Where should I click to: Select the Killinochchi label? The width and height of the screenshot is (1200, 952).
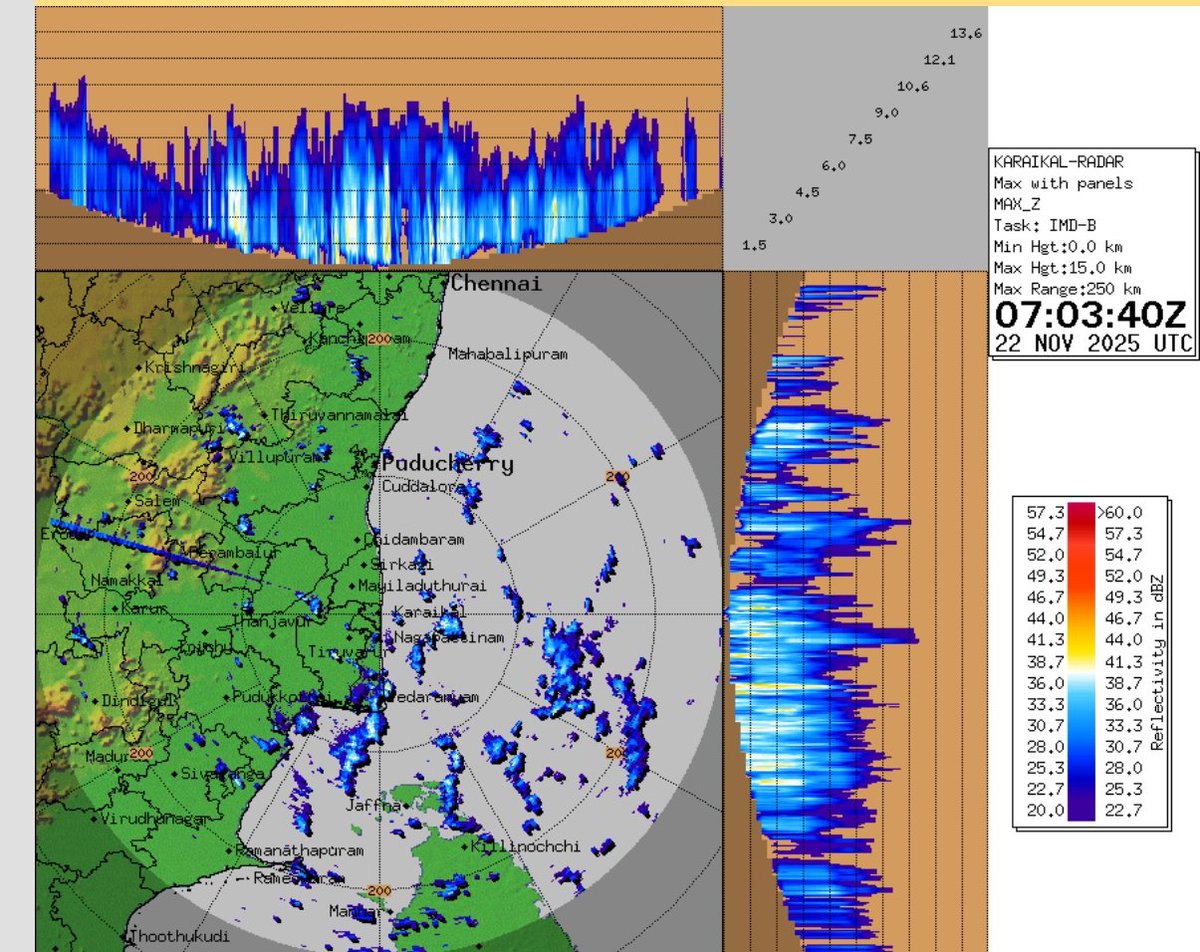pos(525,846)
